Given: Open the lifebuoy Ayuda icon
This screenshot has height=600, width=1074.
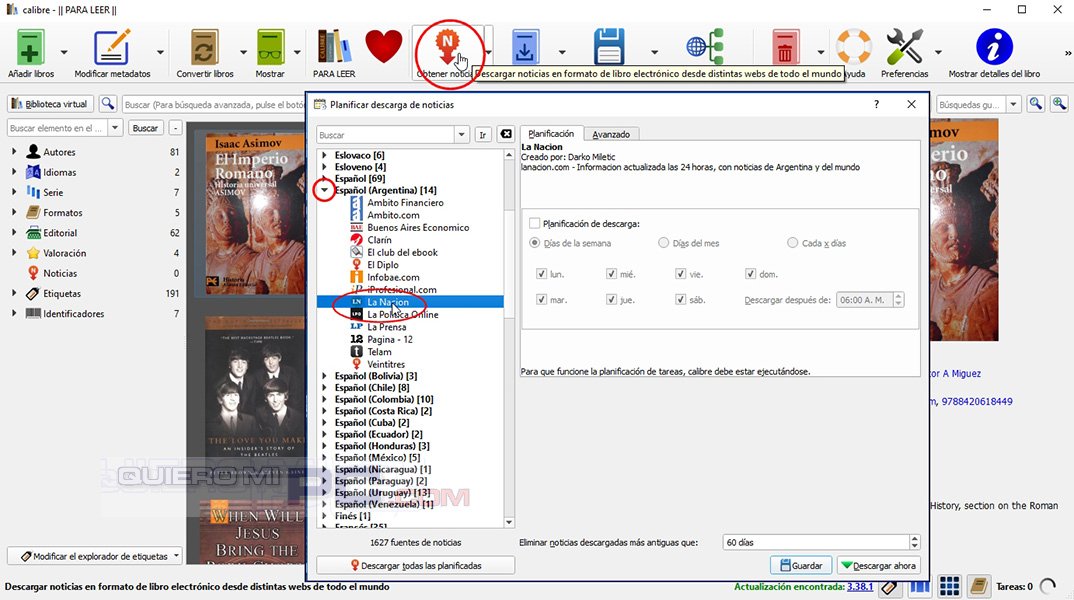Looking at the screenshot, I should click(x=853, y=47).
